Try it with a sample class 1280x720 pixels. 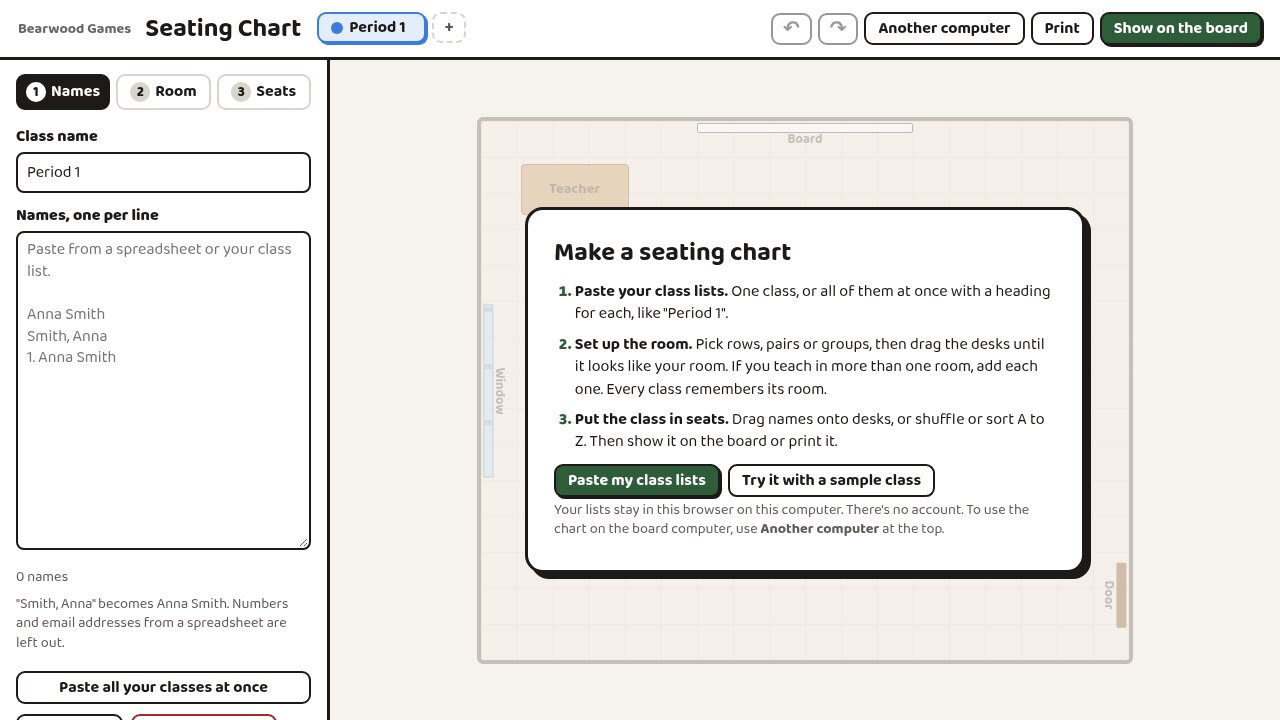click(831, 480)
